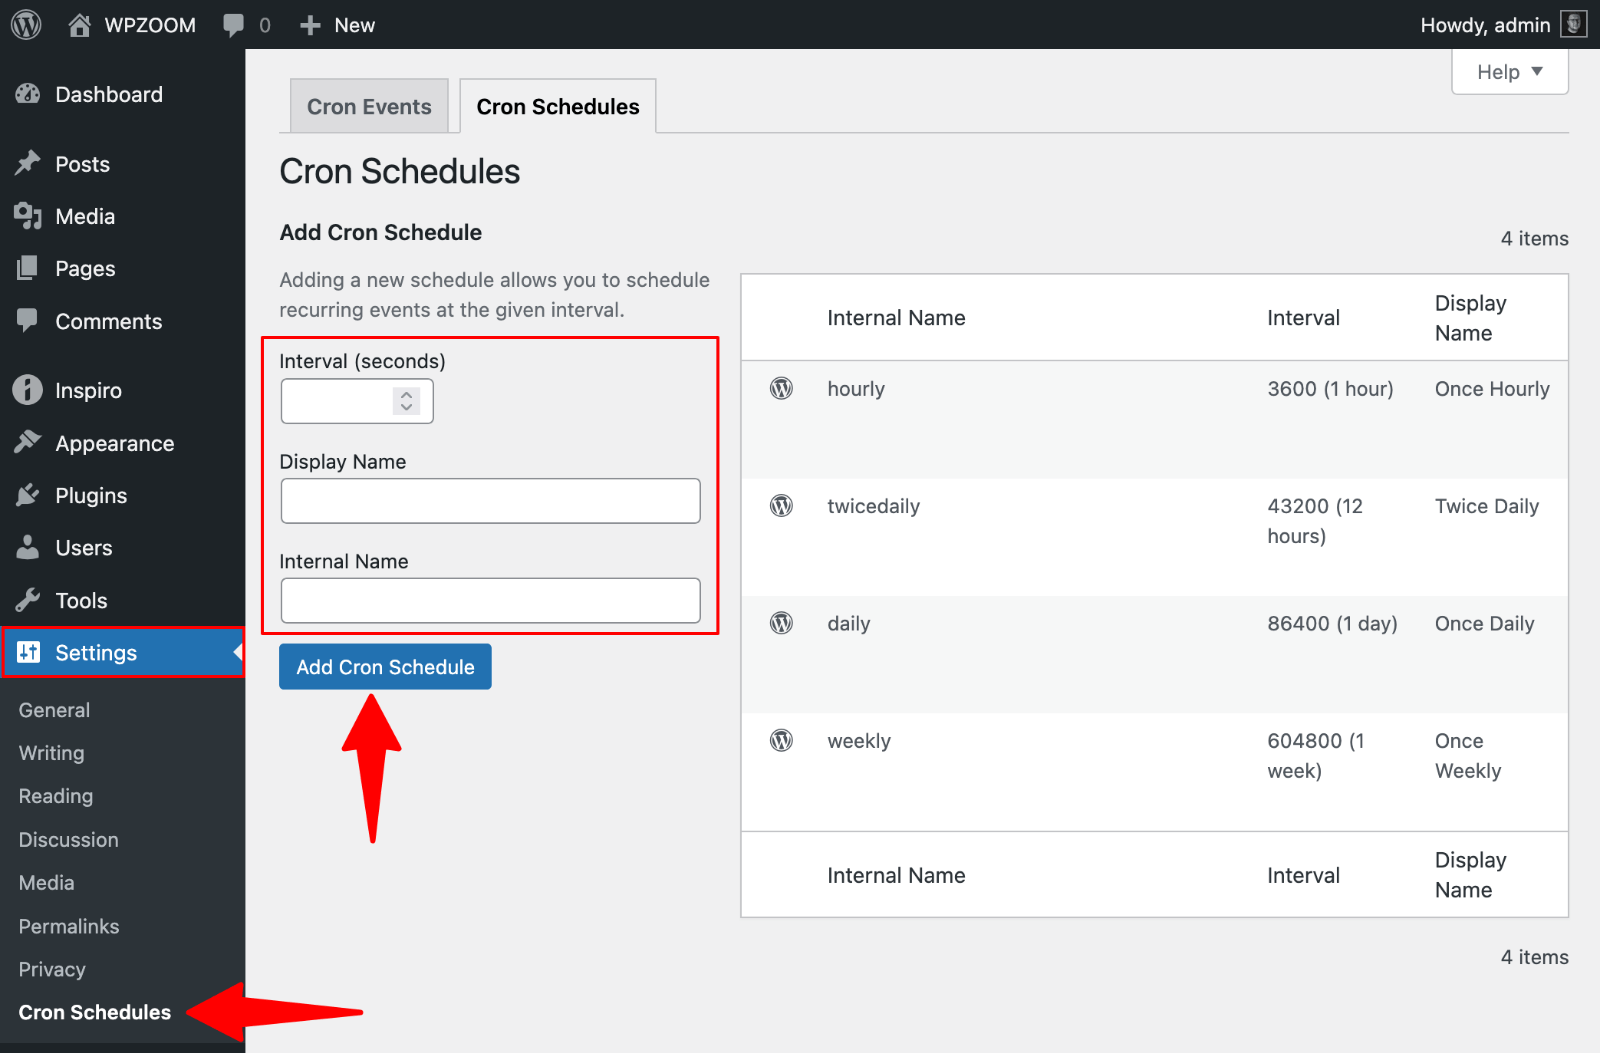Click the admin avatar in top bar
The image size is (1600, 1053).
pos(1573,24)
